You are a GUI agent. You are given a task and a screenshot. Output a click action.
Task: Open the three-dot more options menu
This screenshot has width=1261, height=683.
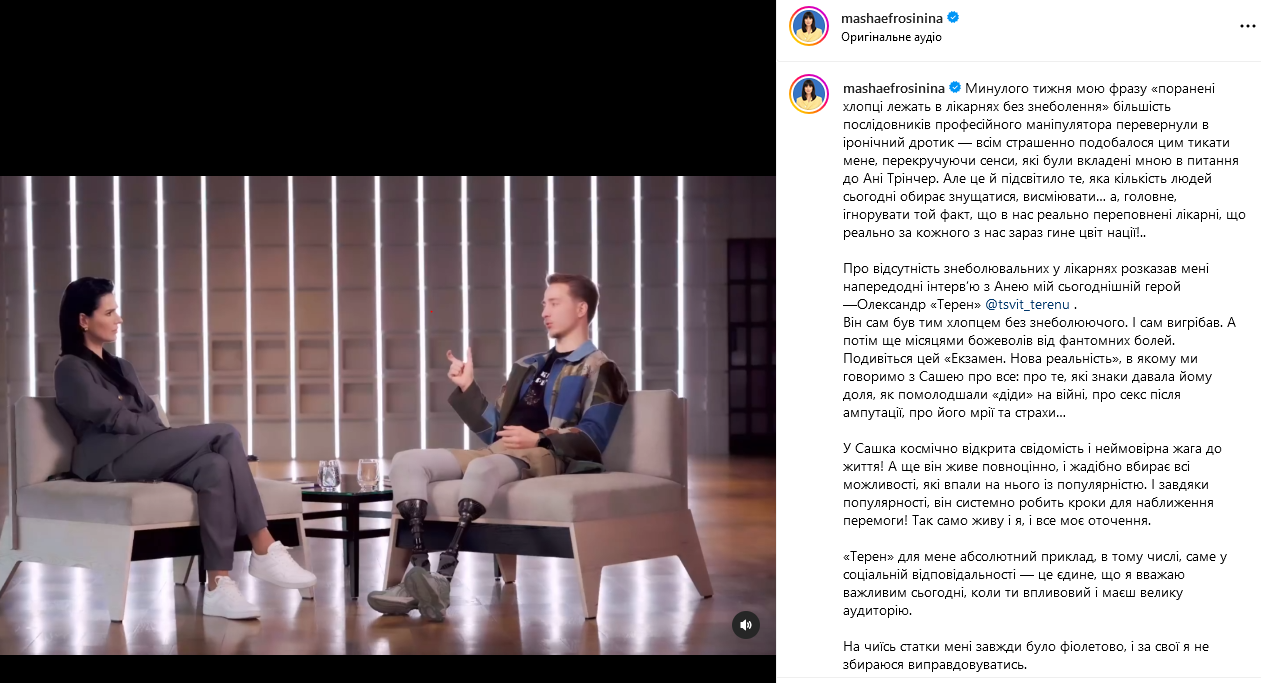tap(1247, 26)
